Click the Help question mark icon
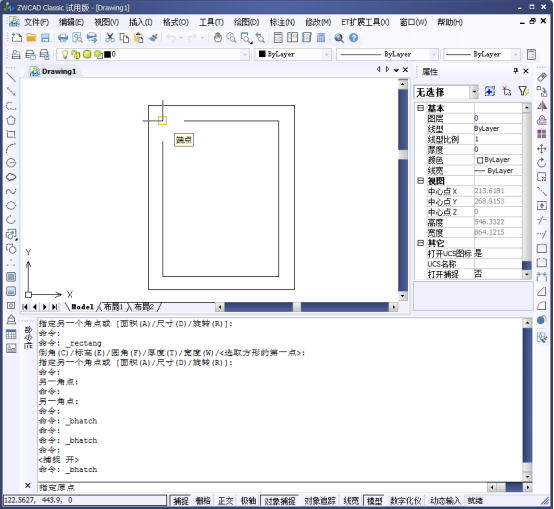Viewport: 554px width, 509px height. click(x=353, y=37)
